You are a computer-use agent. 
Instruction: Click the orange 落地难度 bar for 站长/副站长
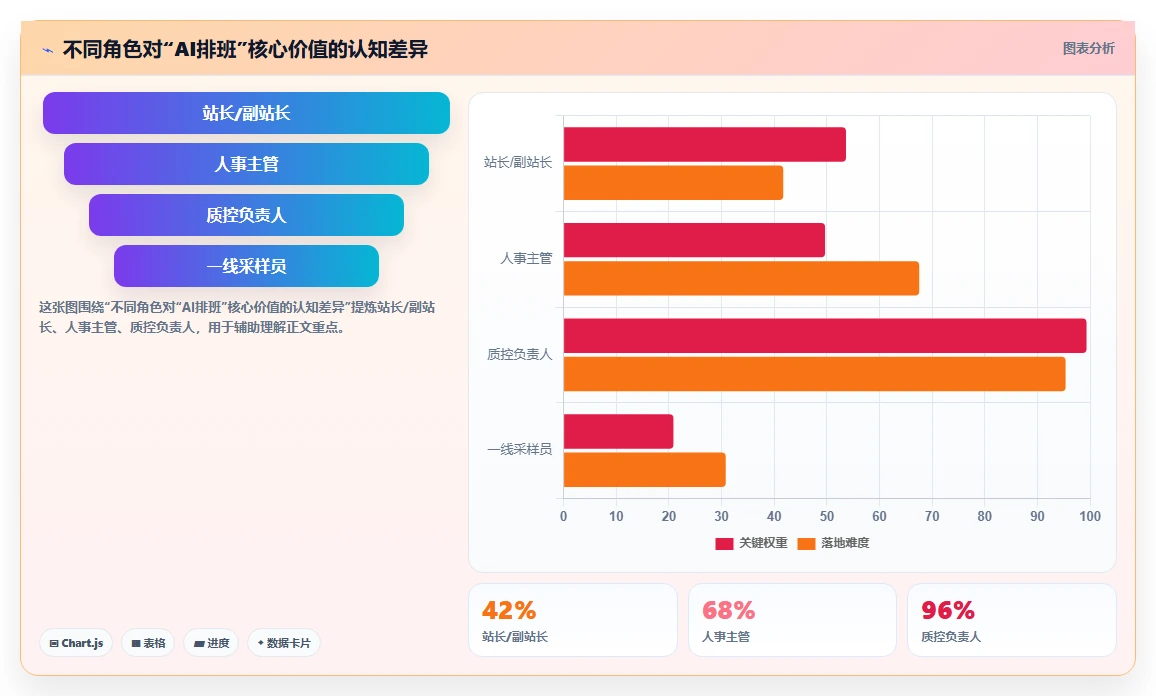pos(673,183)
